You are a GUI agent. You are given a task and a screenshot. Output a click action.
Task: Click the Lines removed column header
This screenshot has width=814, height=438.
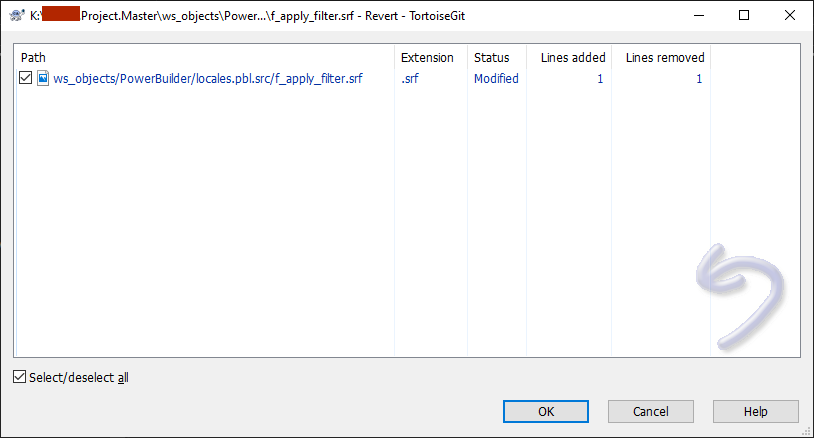point(664,58)
